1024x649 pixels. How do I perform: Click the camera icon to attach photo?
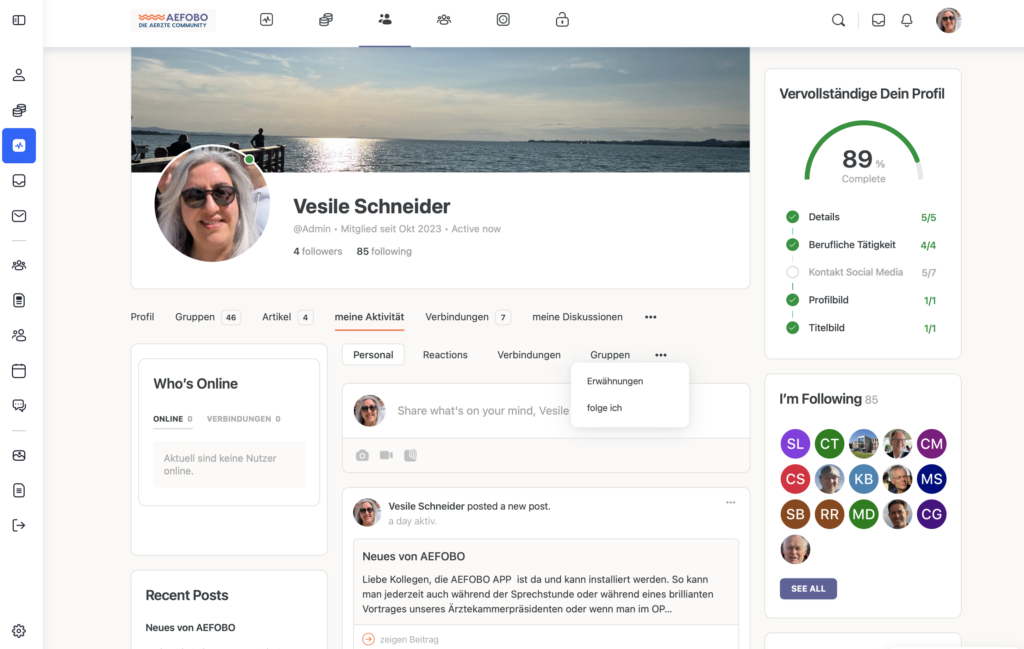tap(362, 456)
